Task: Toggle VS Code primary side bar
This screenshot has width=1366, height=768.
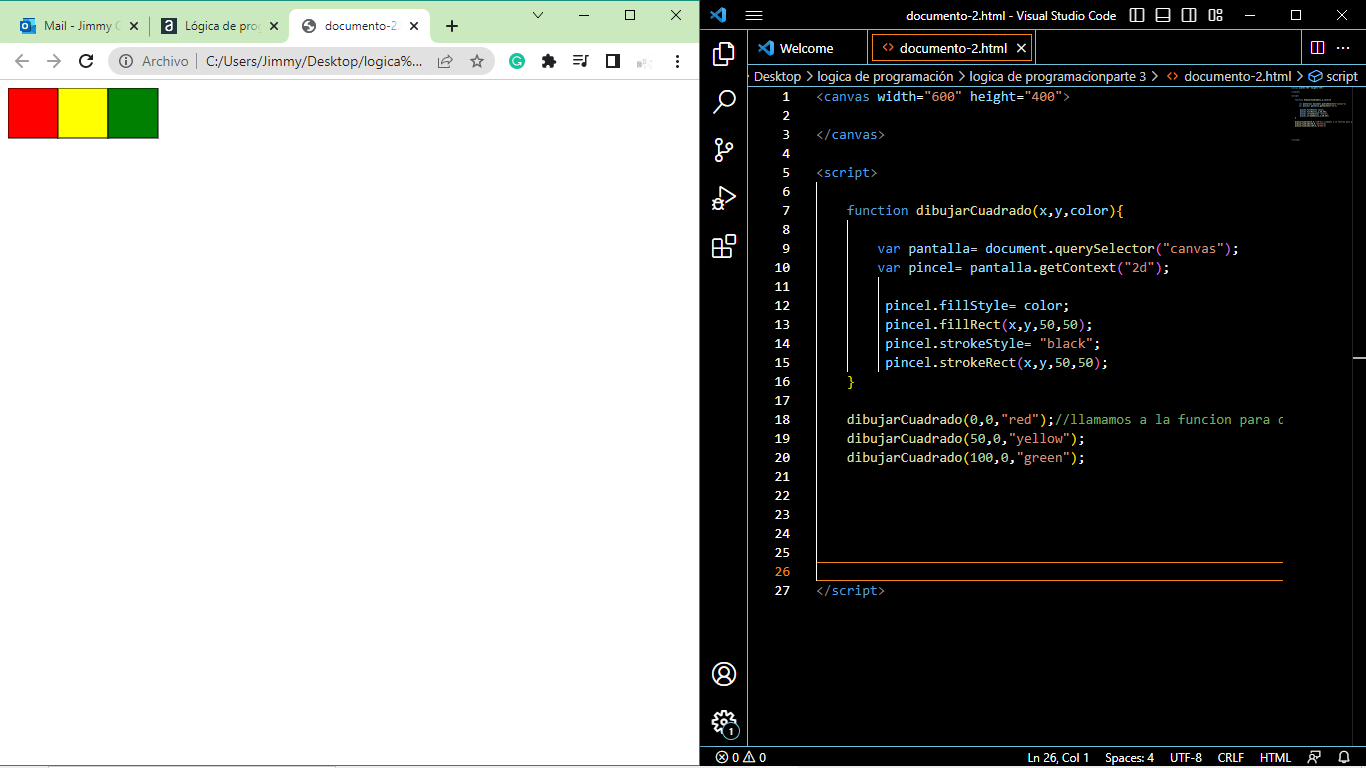Action: (1137, 15)
